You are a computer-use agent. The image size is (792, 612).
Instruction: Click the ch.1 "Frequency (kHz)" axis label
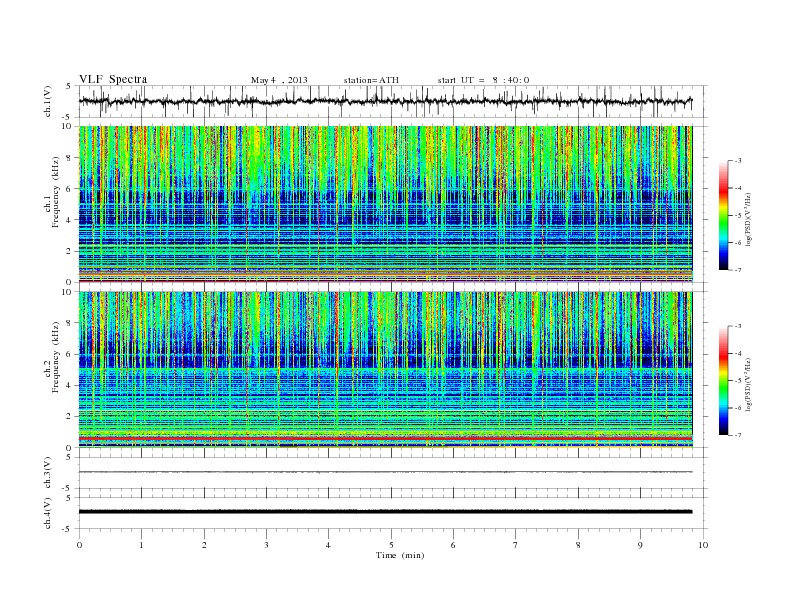click(x=56, y=192)
